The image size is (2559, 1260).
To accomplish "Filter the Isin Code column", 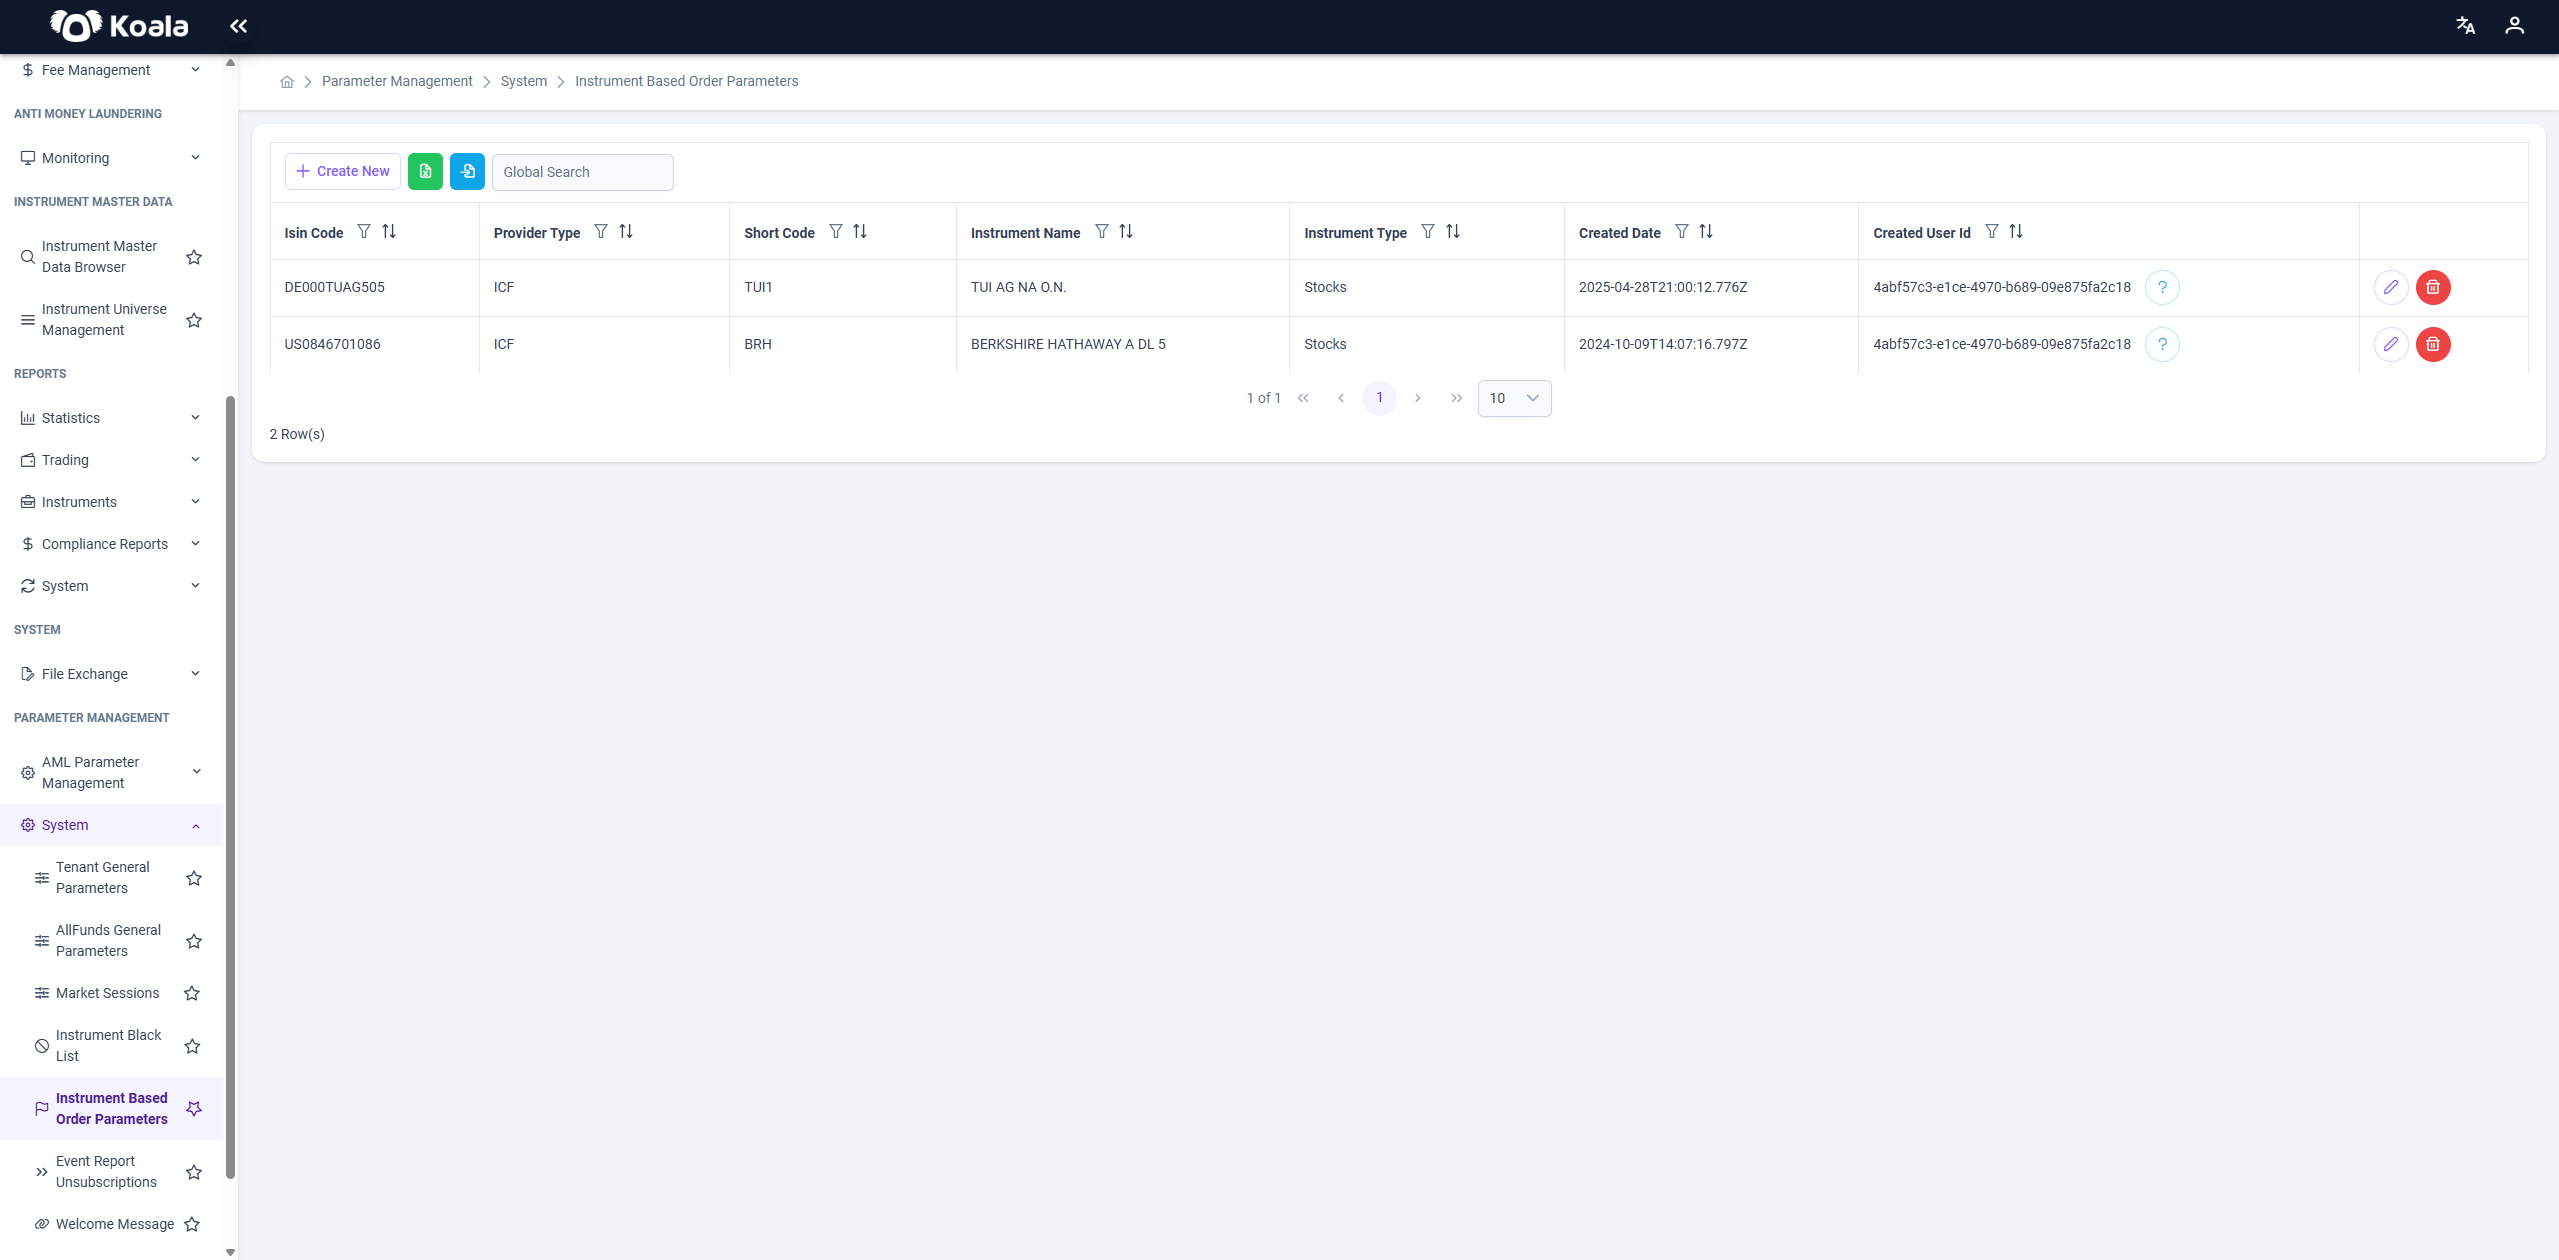I will point(364,232).
